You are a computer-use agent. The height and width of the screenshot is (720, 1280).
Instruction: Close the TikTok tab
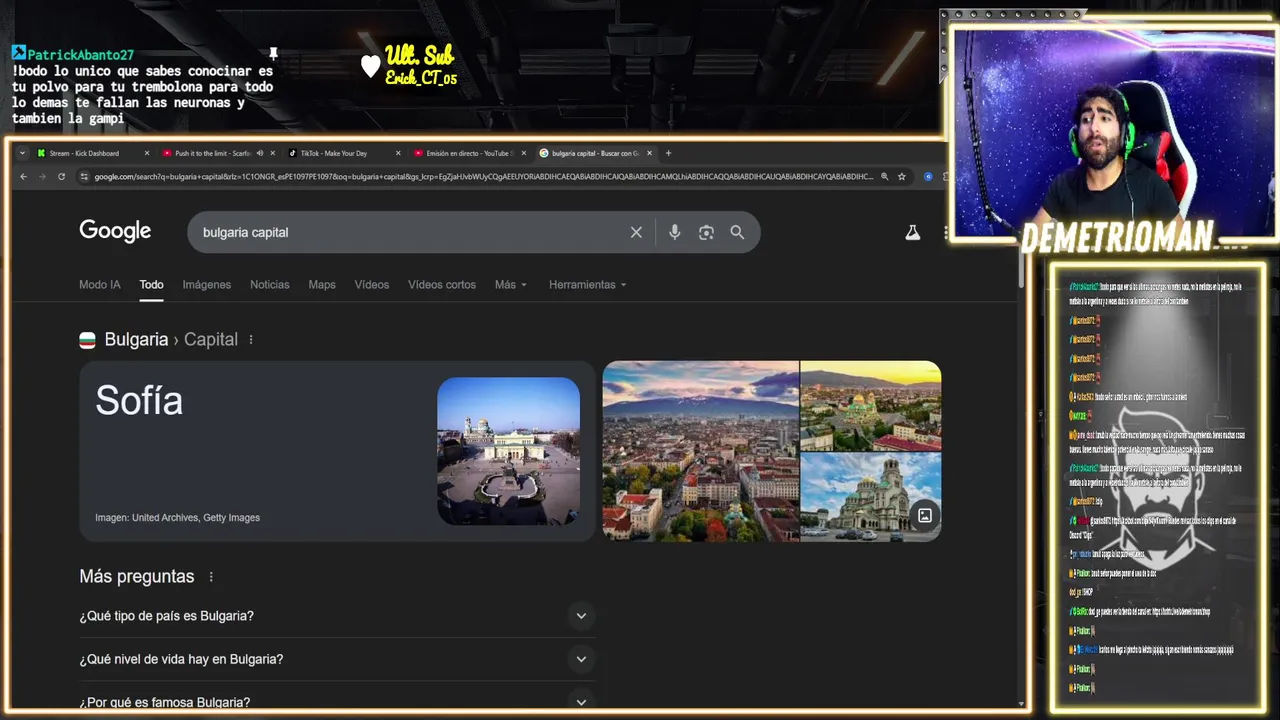tap(398, 153)
